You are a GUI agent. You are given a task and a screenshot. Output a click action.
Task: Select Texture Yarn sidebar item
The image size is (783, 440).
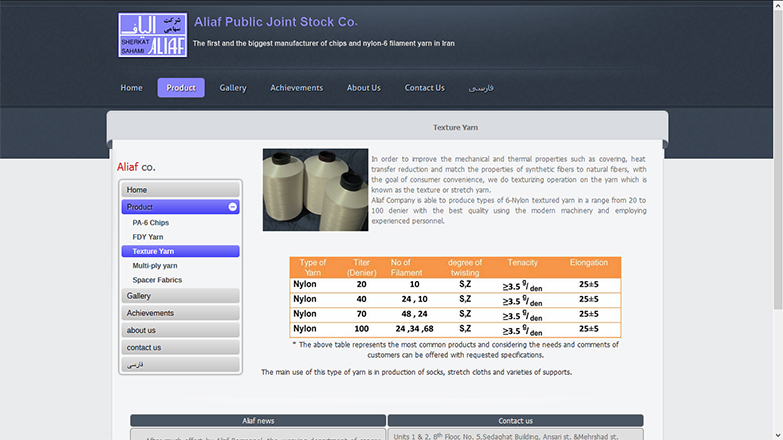[x=180, y=251]
